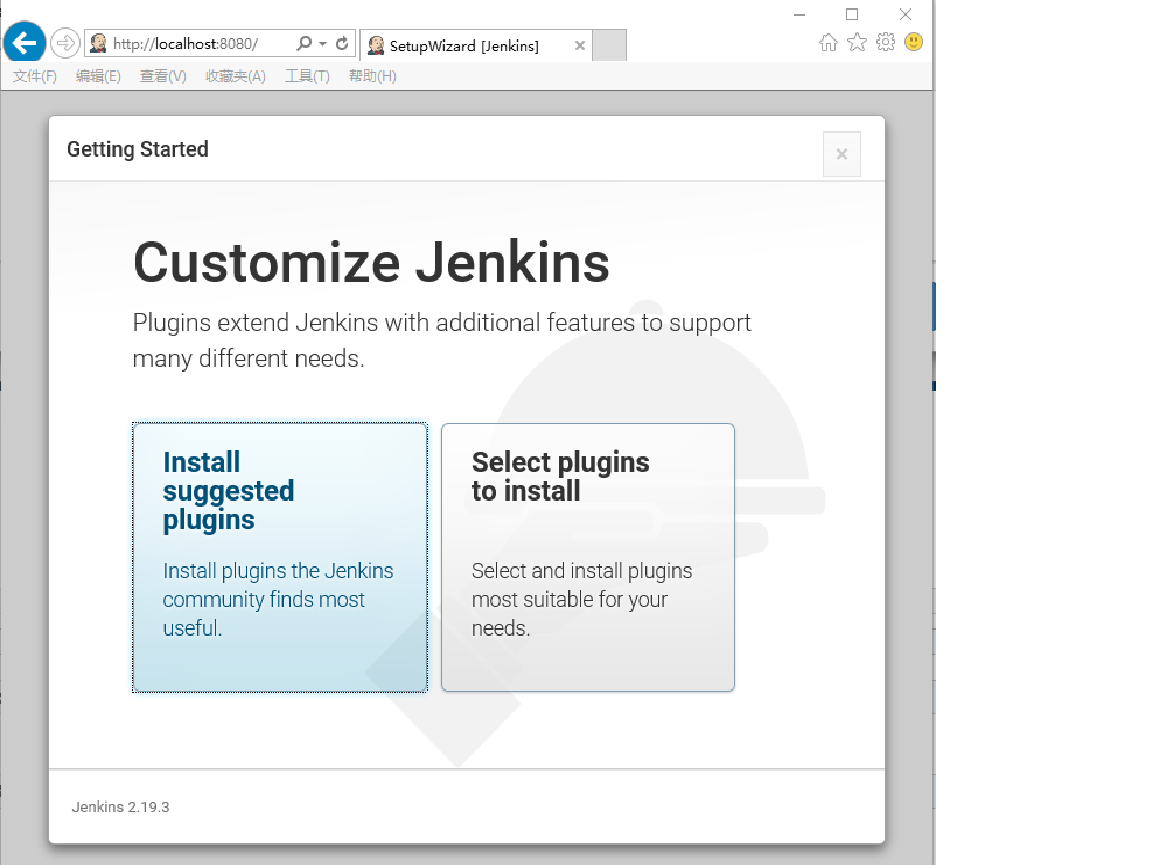Screen dimensions: 1152x865
Task: Click the Jenkins 2.19.3 version text
Action: (120, 807)
